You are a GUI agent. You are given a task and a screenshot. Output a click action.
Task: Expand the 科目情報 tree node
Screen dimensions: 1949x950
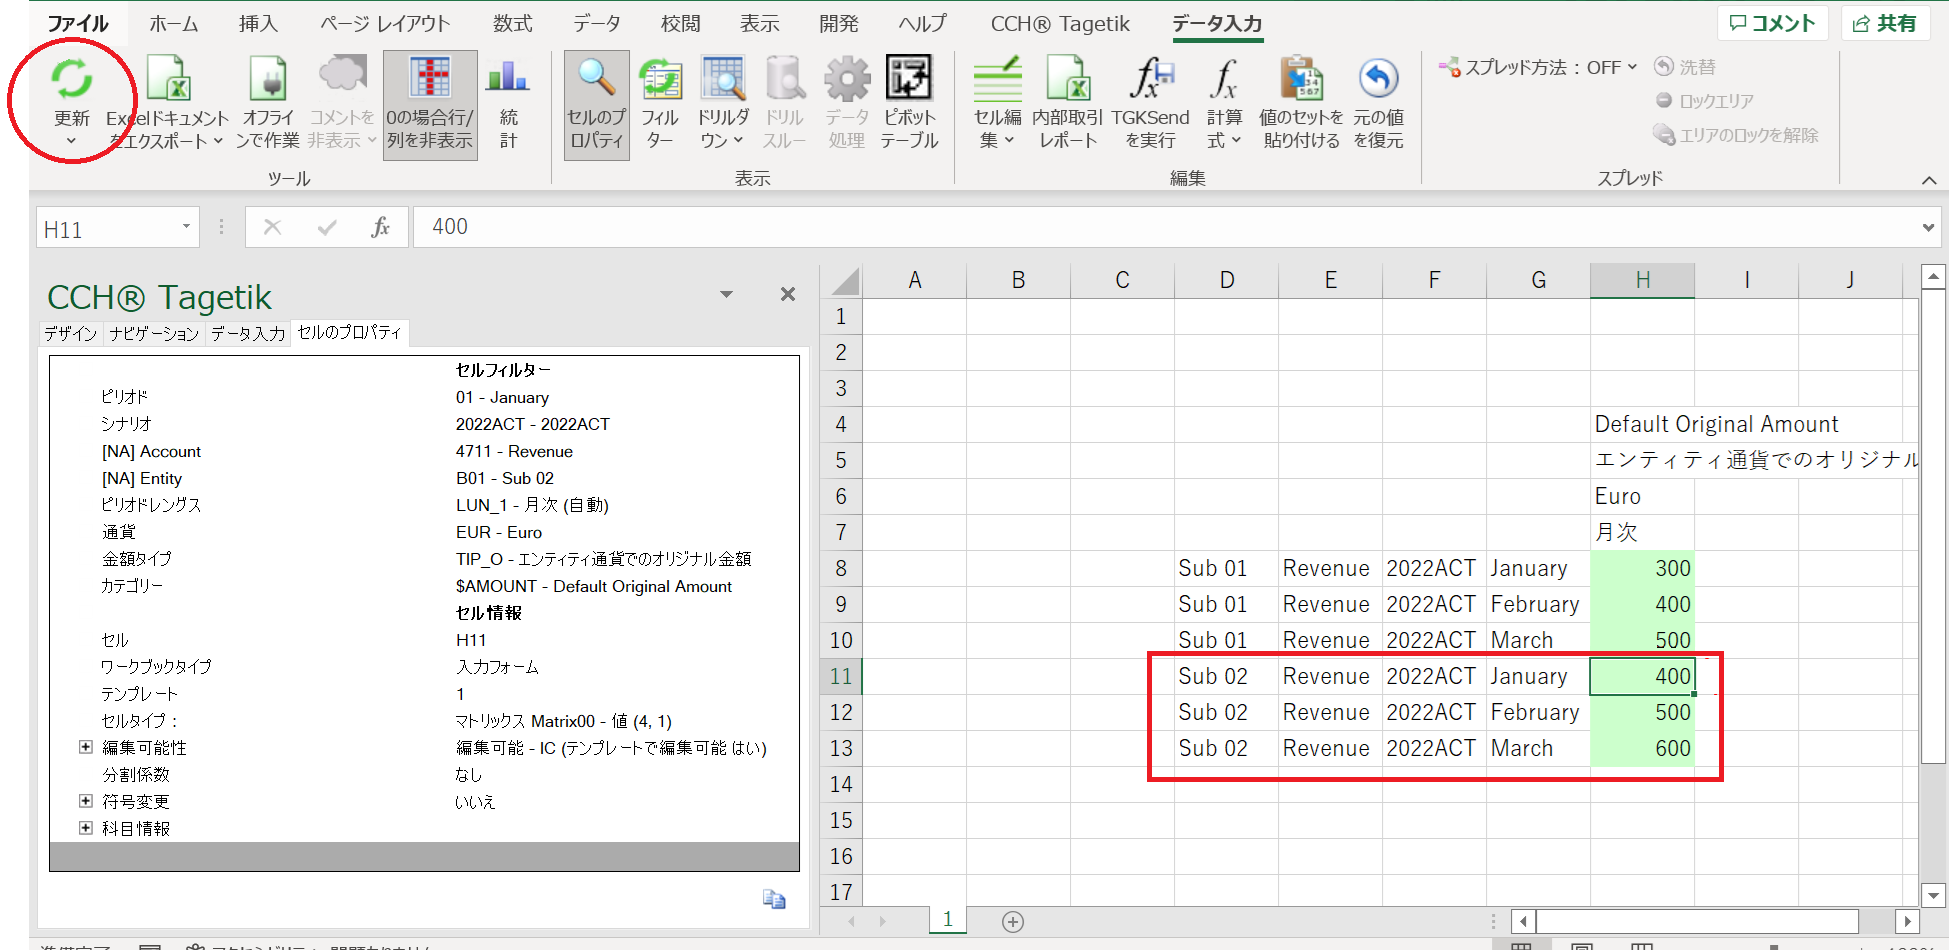[86, 828]
